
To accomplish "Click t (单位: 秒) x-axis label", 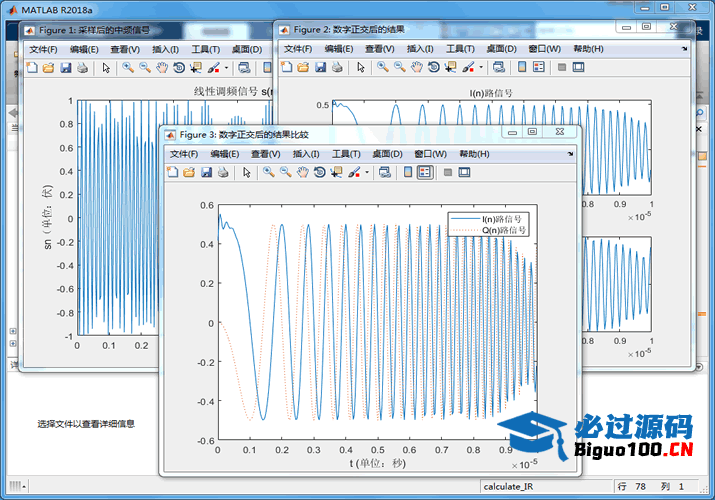I will 378,464.
